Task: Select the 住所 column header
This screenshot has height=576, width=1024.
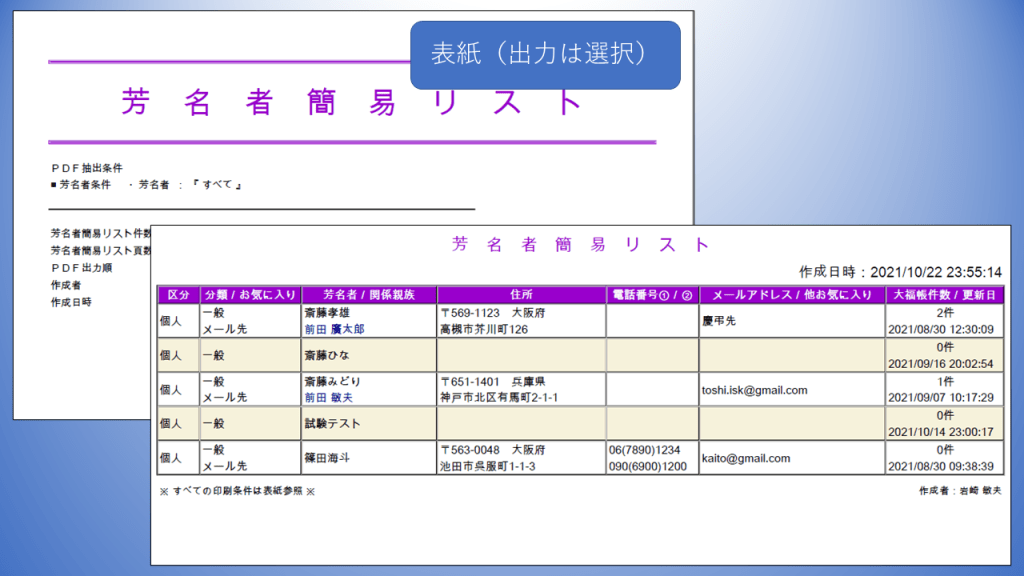Action: pos(521,295)
